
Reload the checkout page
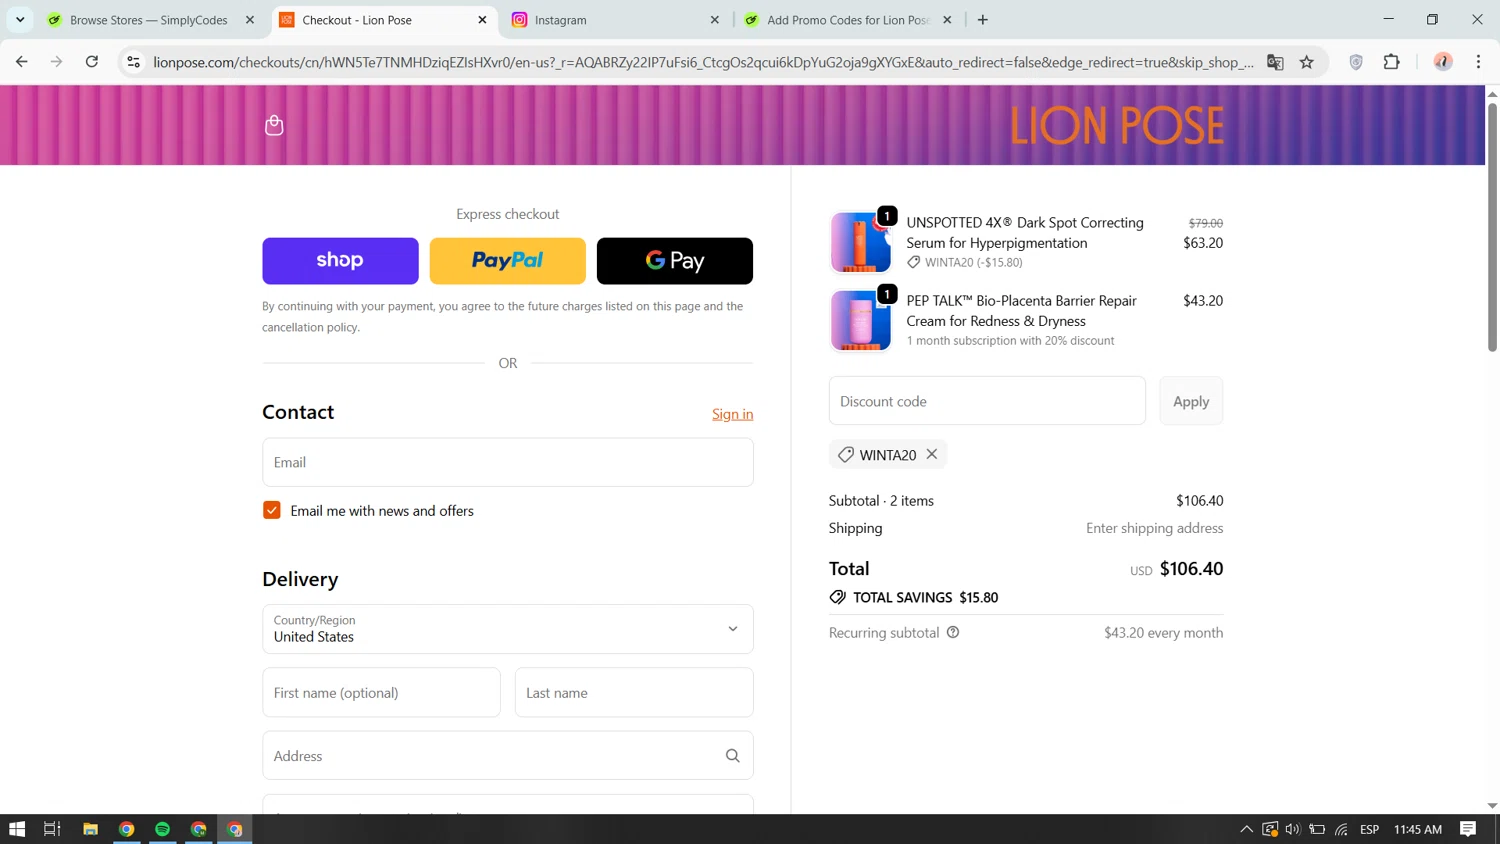point(92,62)
